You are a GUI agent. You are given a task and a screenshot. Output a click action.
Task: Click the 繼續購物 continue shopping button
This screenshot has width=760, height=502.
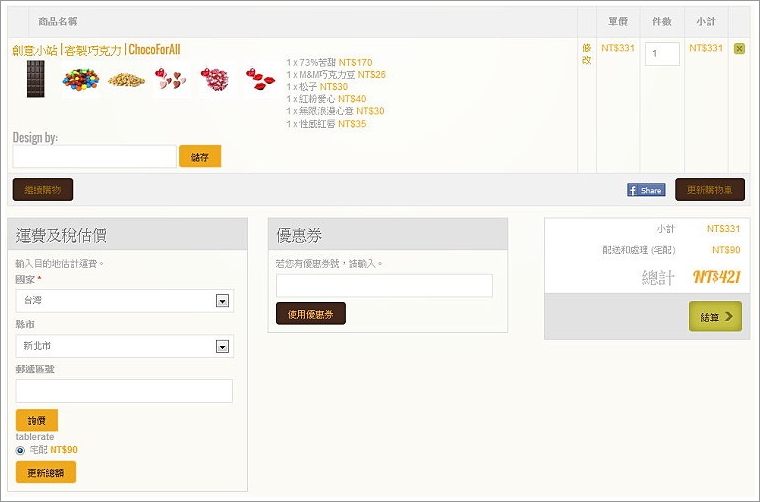pos(43,189)
